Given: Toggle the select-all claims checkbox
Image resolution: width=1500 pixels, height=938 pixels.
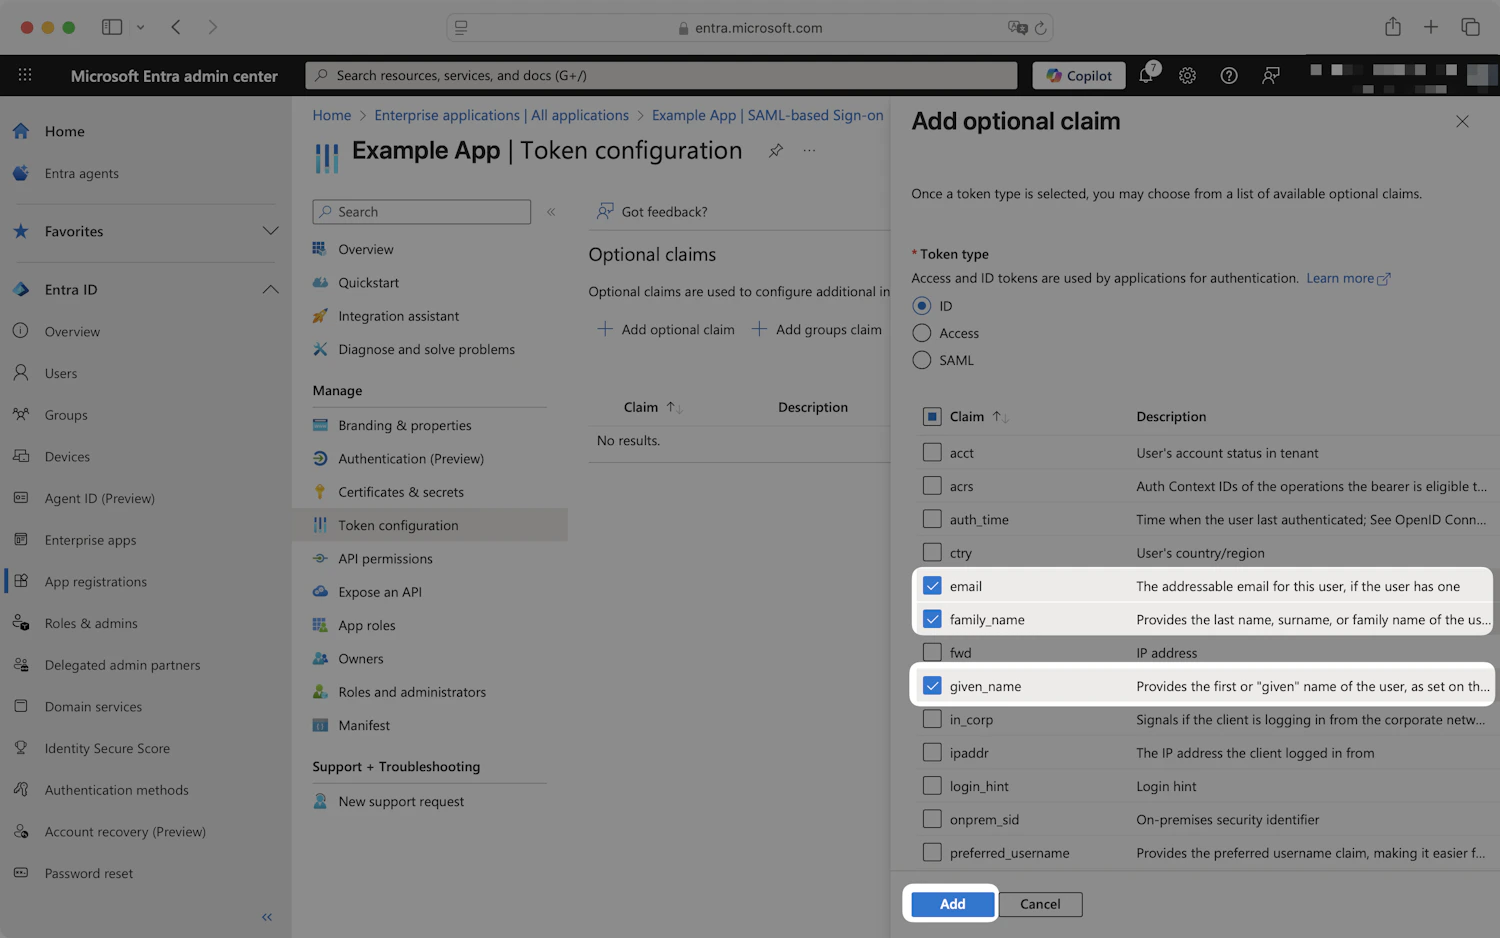Looking at the screenshot, I should 932,416.
